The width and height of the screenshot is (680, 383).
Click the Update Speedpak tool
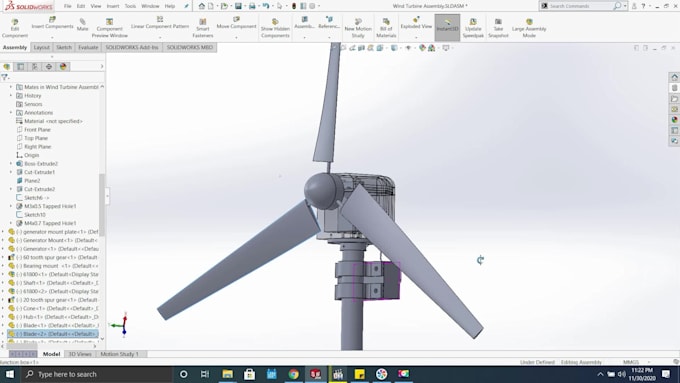coord(473,28)
